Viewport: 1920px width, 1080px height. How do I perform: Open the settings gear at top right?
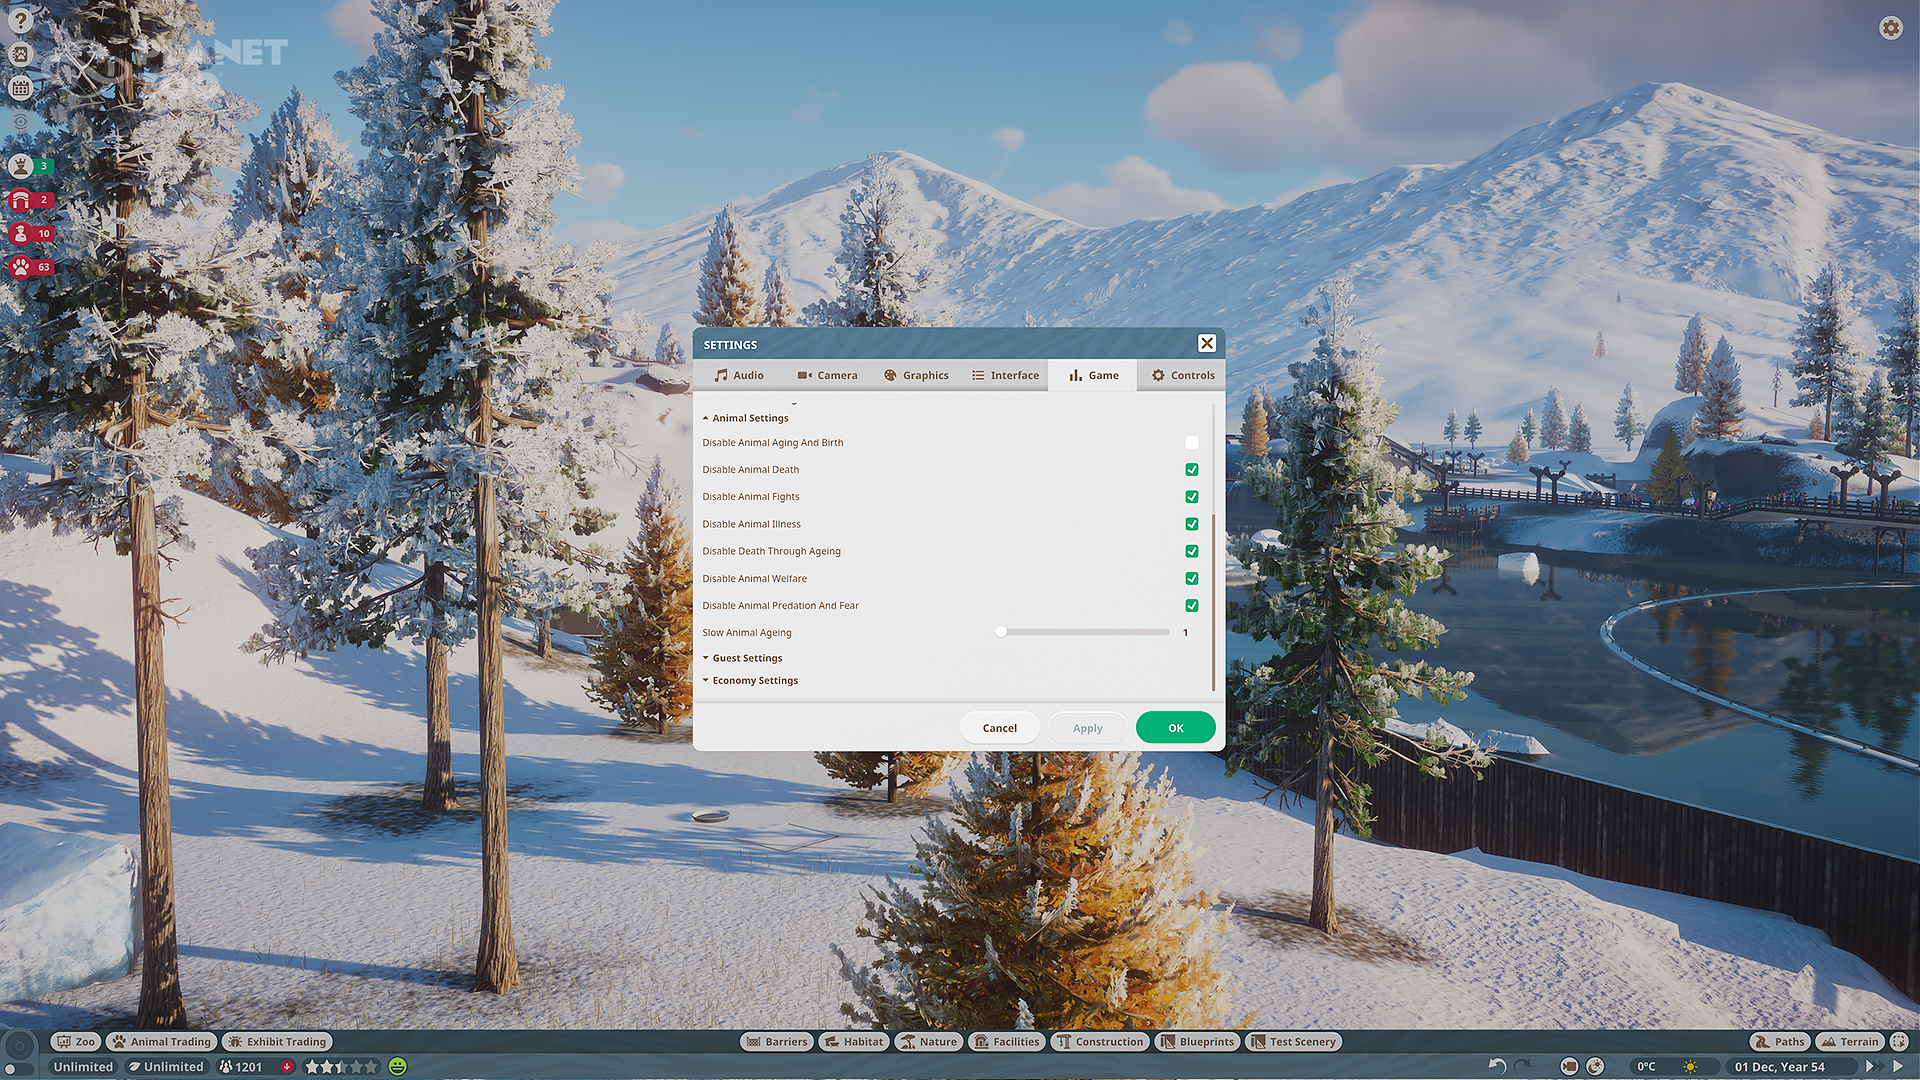pyautogui.click(x=1890, y=28)
